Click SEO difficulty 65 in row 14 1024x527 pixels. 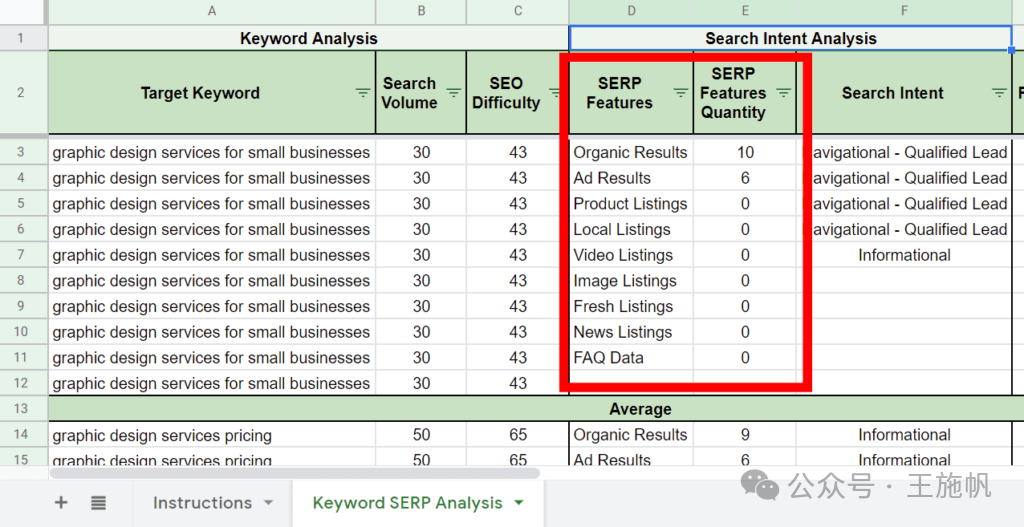point(518,435)
